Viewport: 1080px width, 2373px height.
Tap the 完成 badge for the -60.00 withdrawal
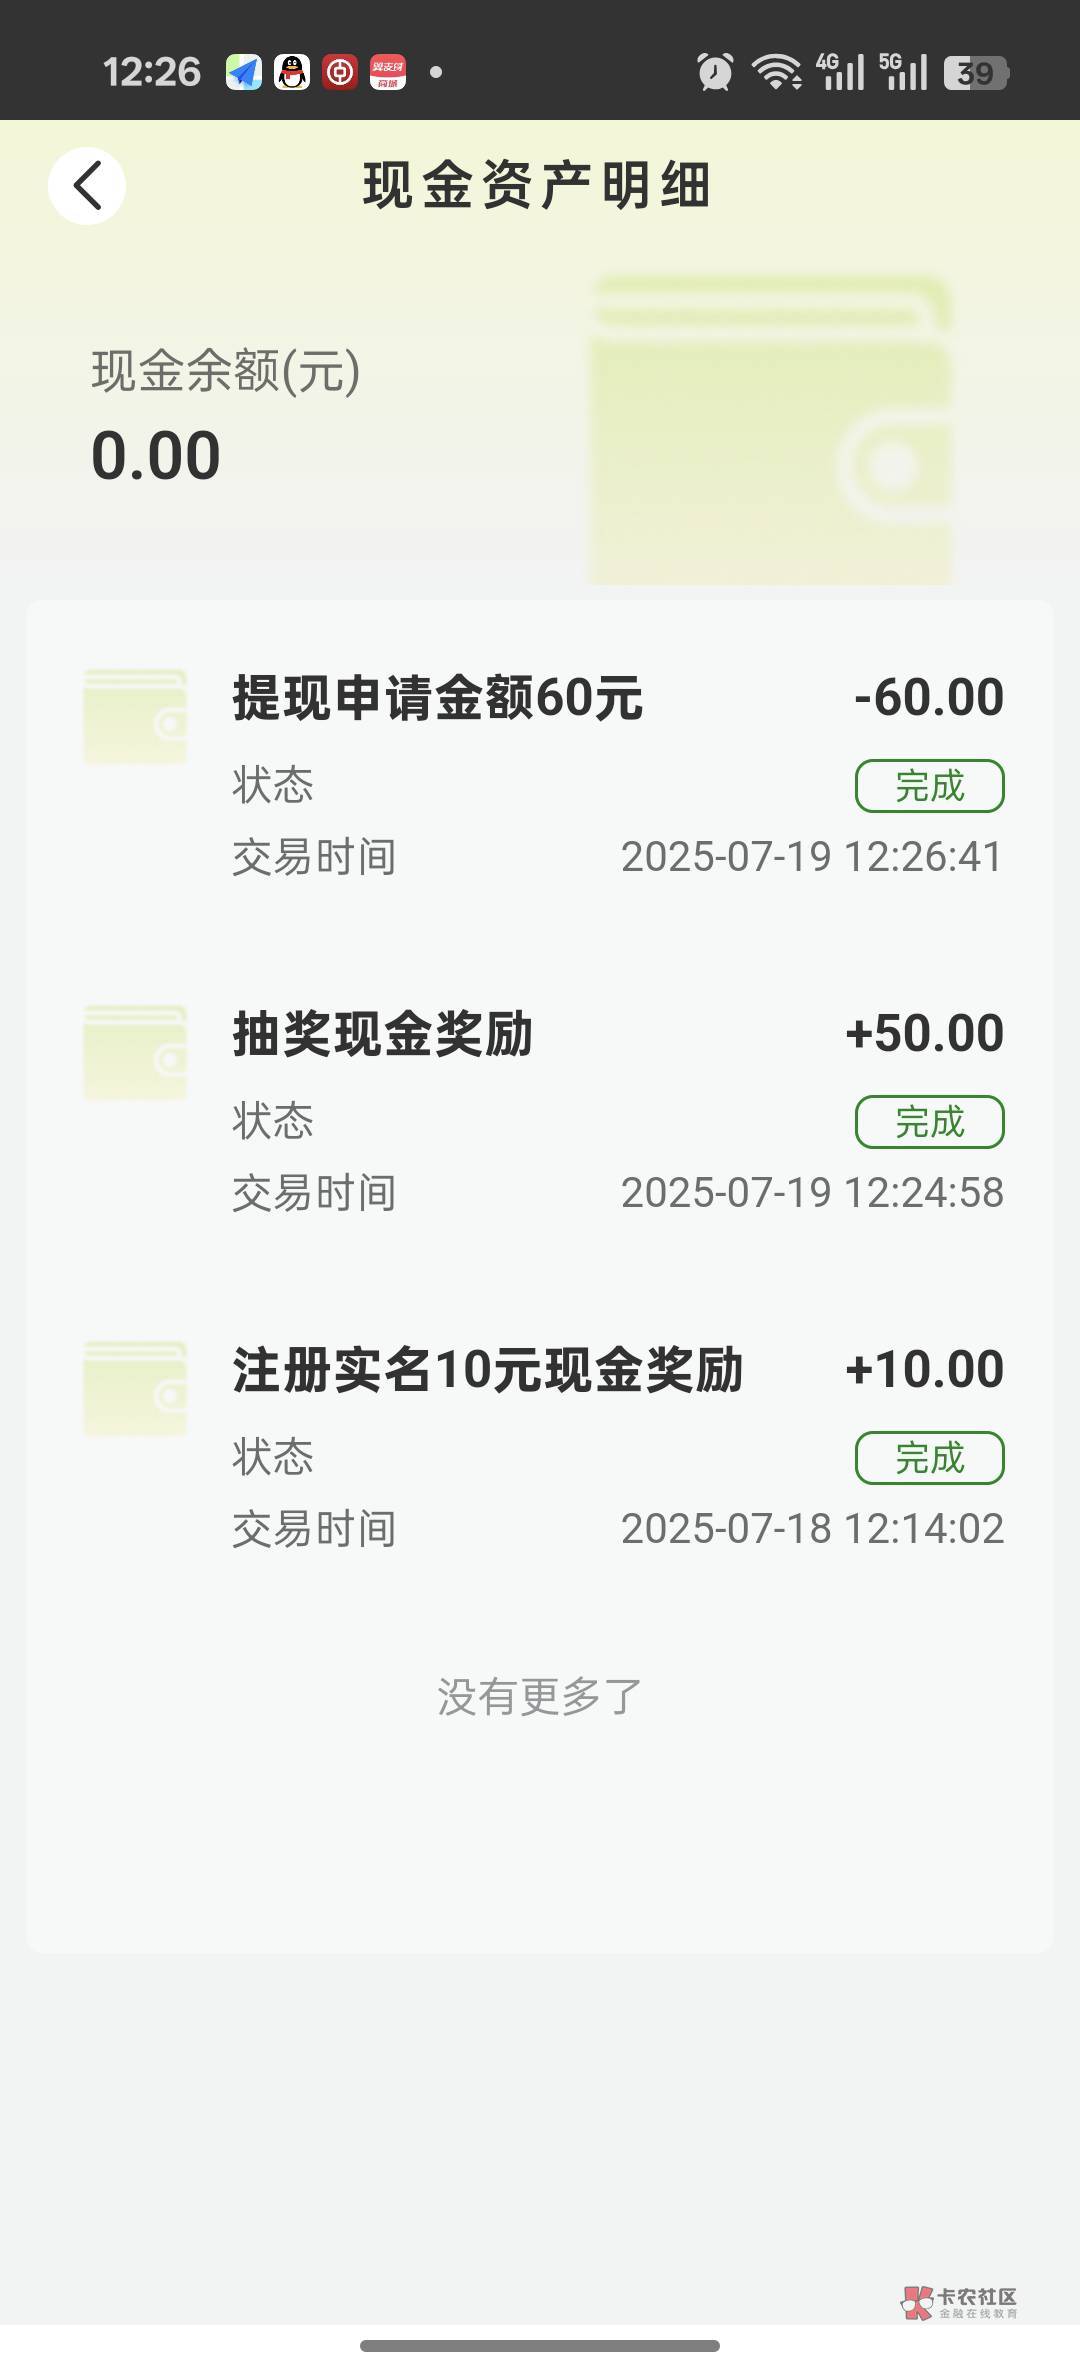pyautogui.click(x=929, y=786)
